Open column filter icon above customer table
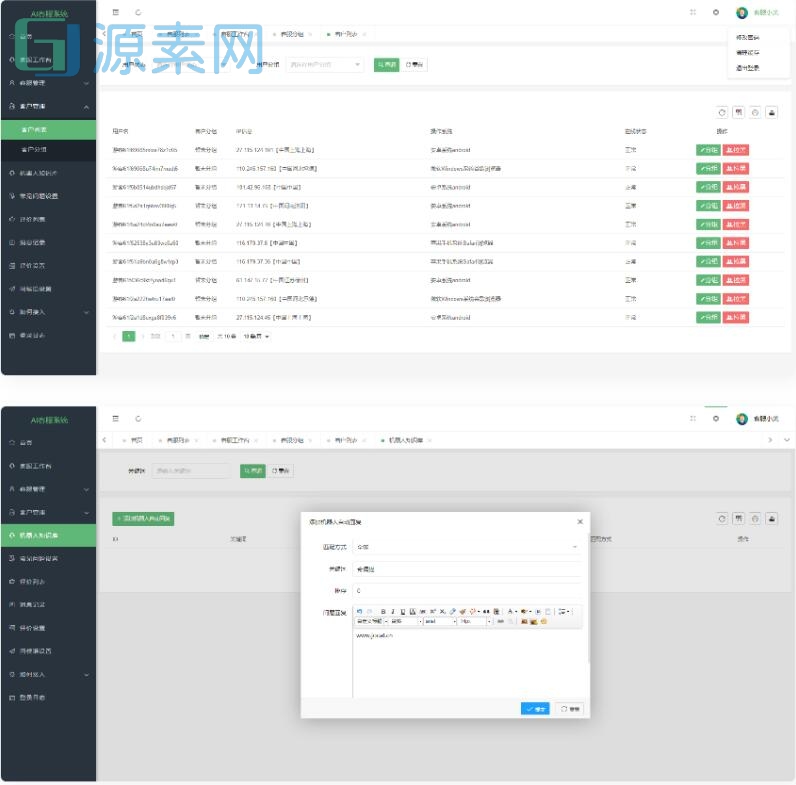 tap(739, 112)
